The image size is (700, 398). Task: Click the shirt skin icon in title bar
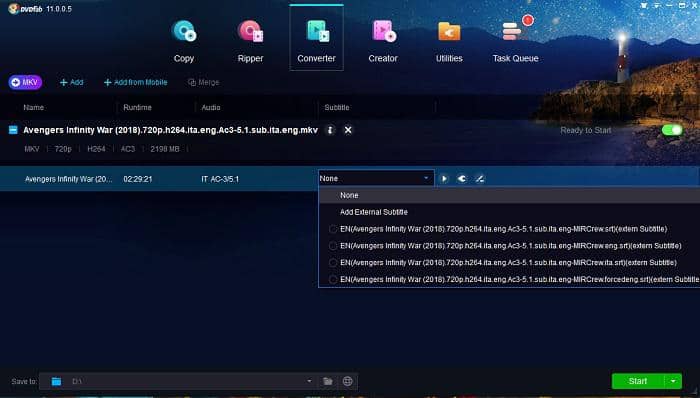[x=644, y=5]
